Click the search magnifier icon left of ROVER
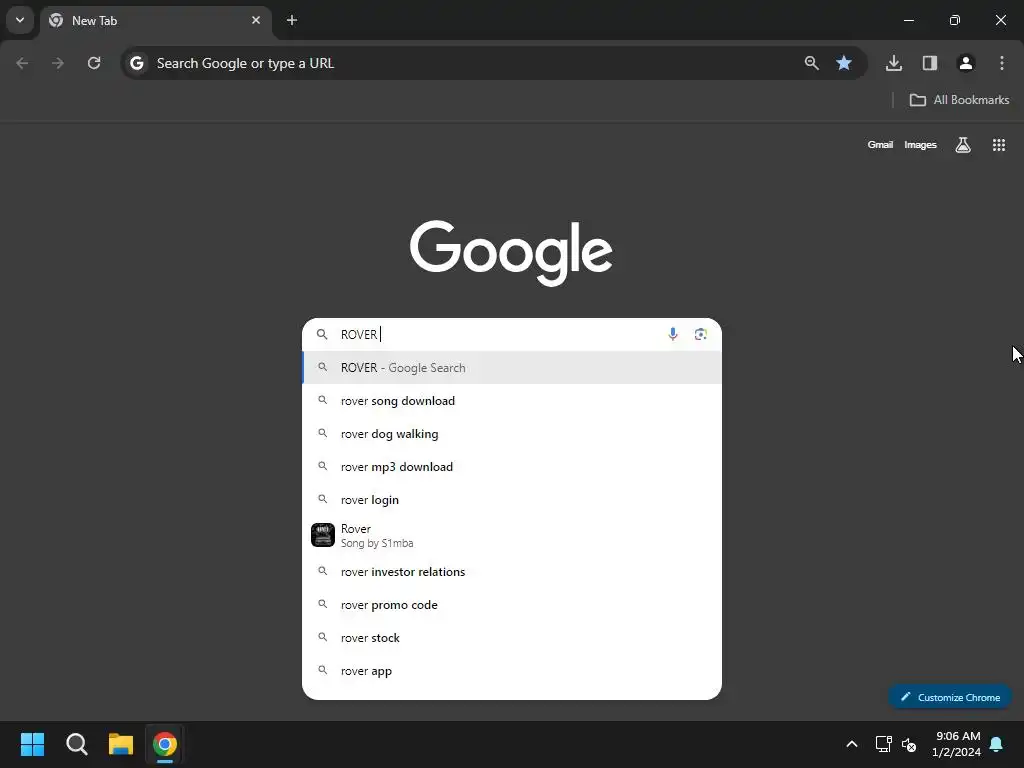 click(322, 334)
